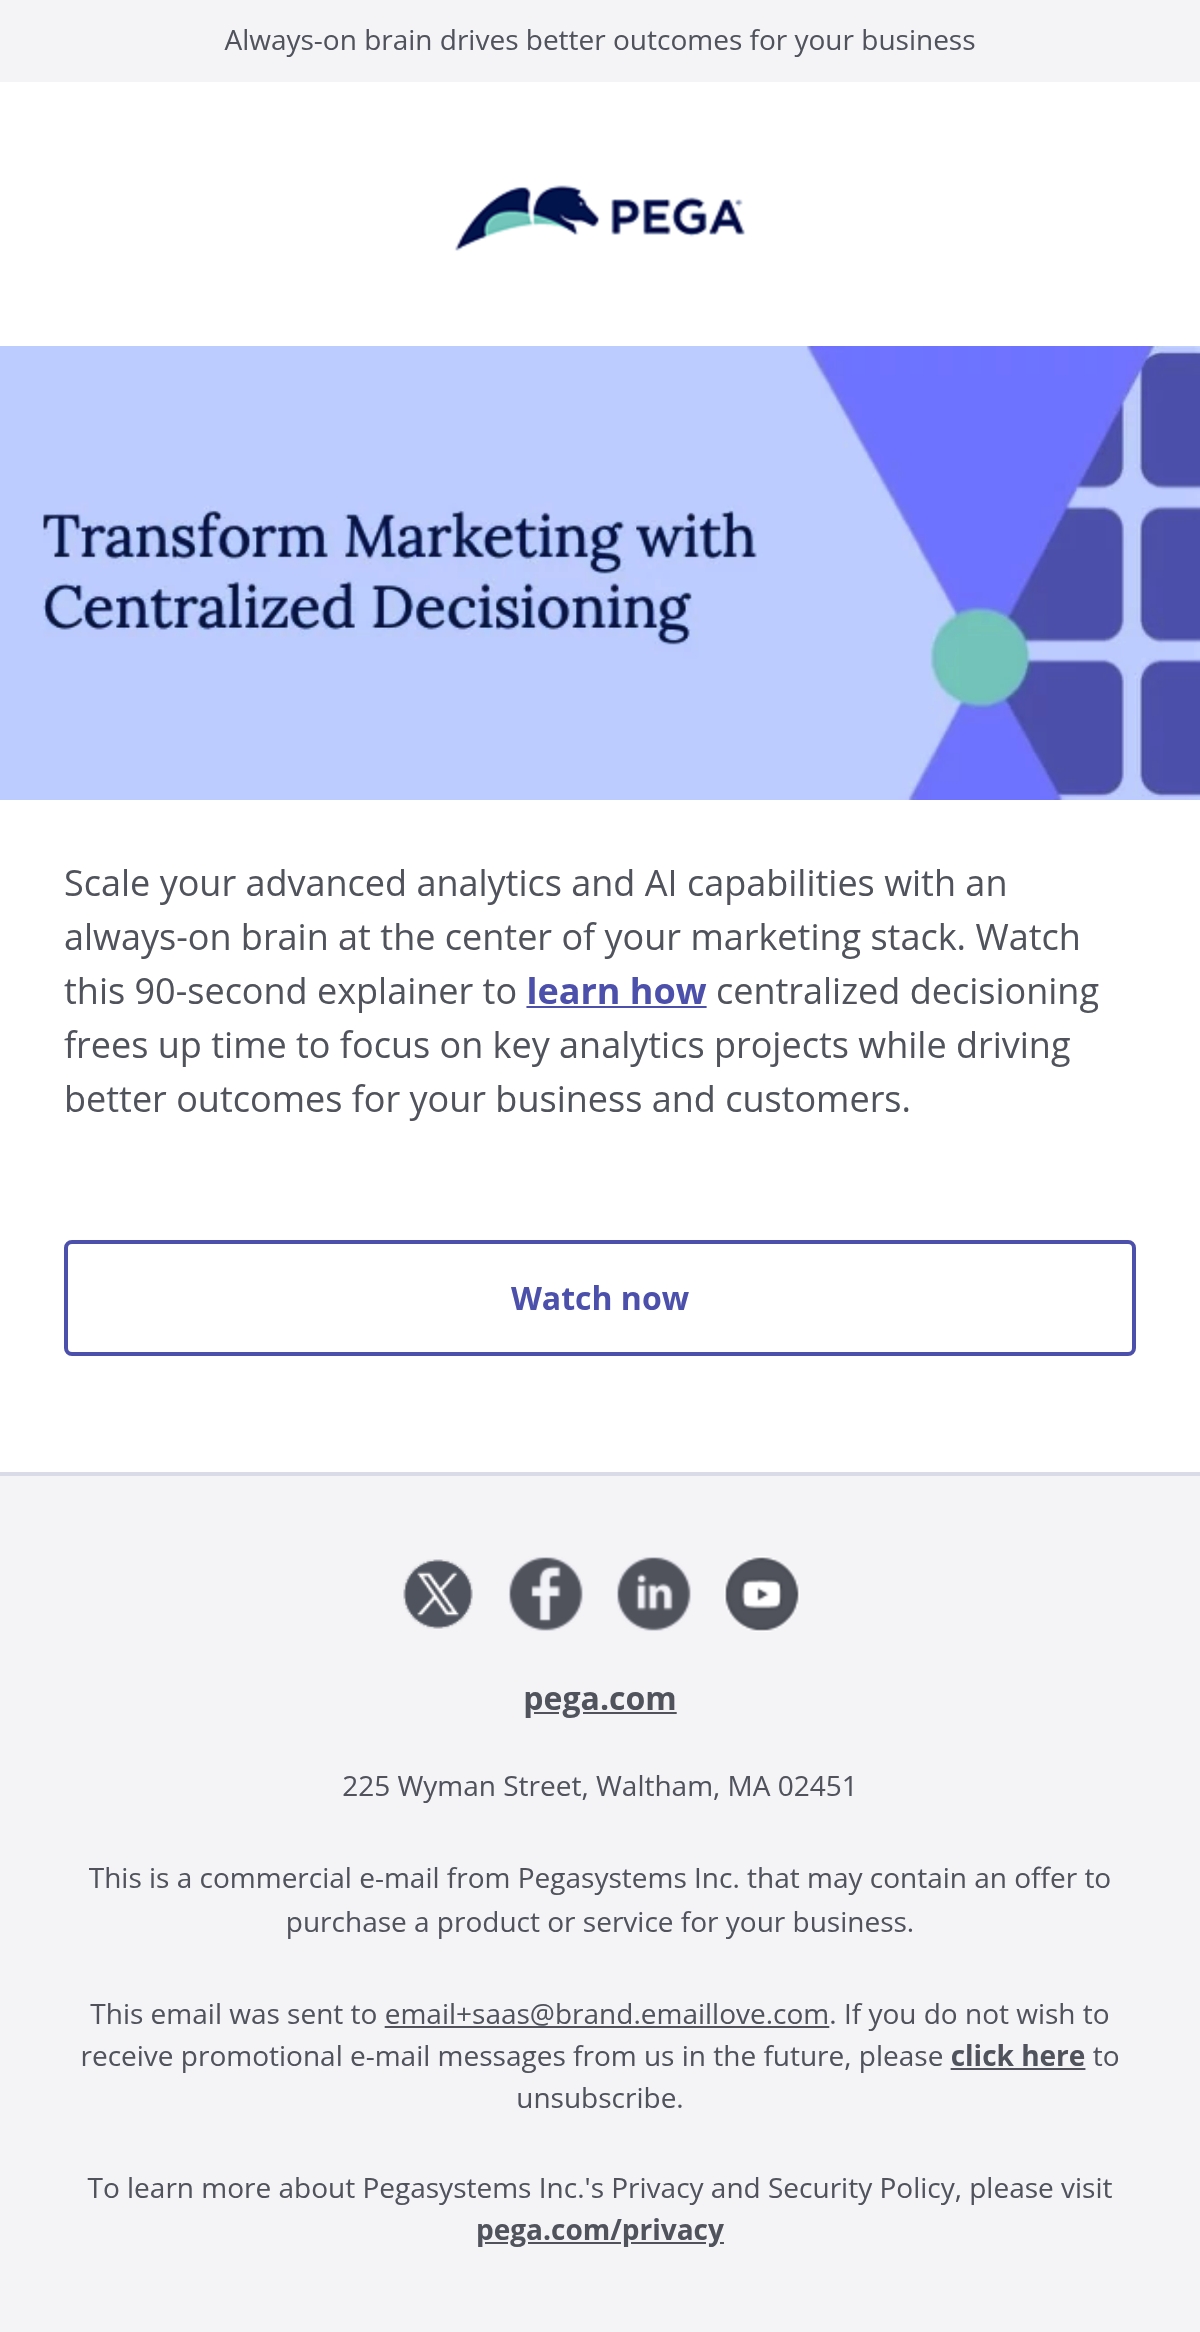The width and height of the screenshot is (1200, 2332).
Task: Open the X (Twitter) social icon
Action: pyautogui.click(x=438, y=1593)
